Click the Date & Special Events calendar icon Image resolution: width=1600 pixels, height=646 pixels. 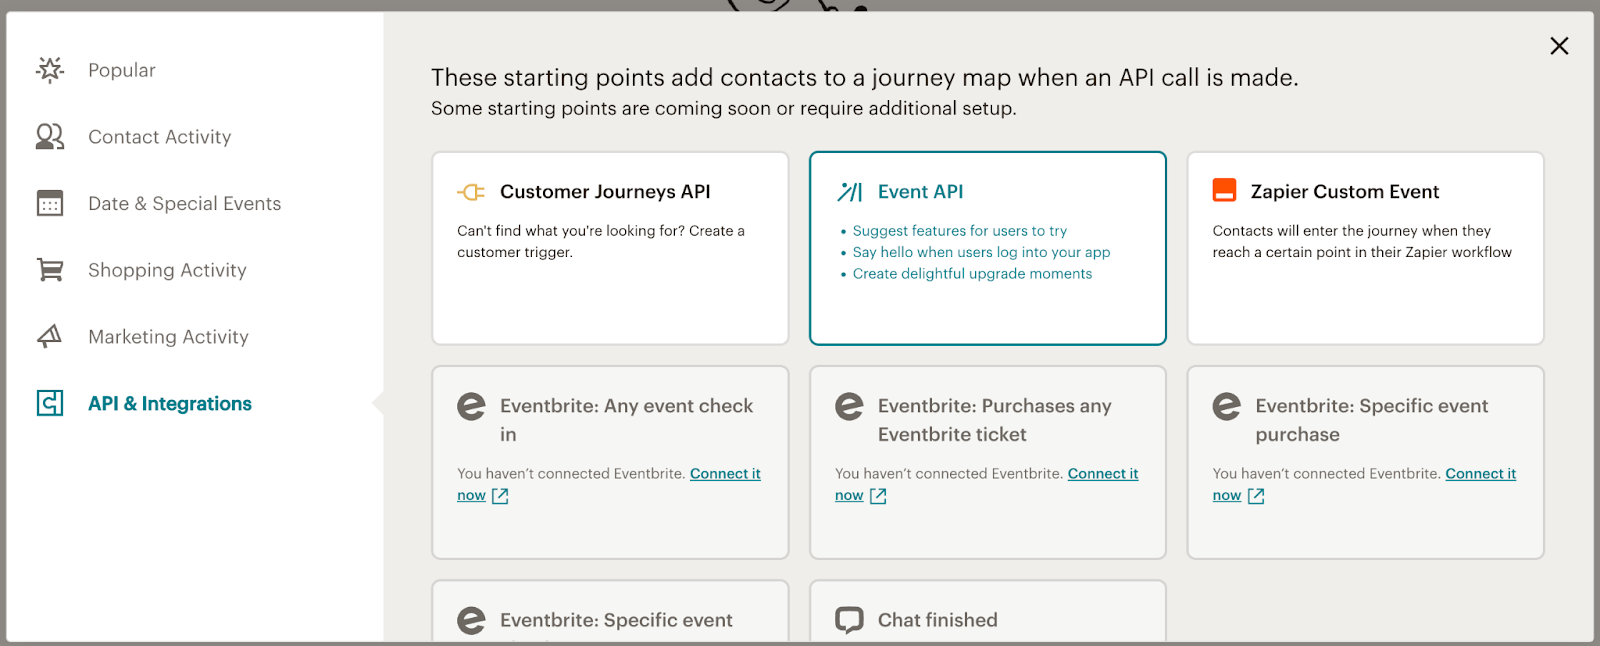(x=50, y=204)
